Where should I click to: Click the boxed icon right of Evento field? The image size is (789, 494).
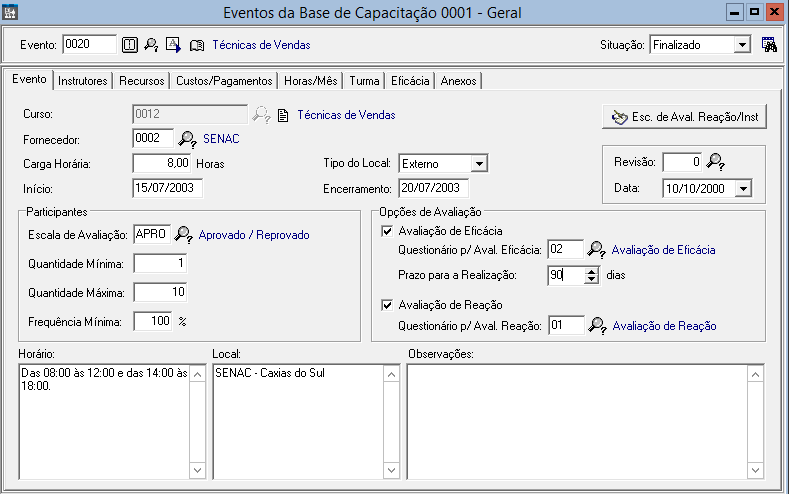pyautogui.click(x=129, y=45)
